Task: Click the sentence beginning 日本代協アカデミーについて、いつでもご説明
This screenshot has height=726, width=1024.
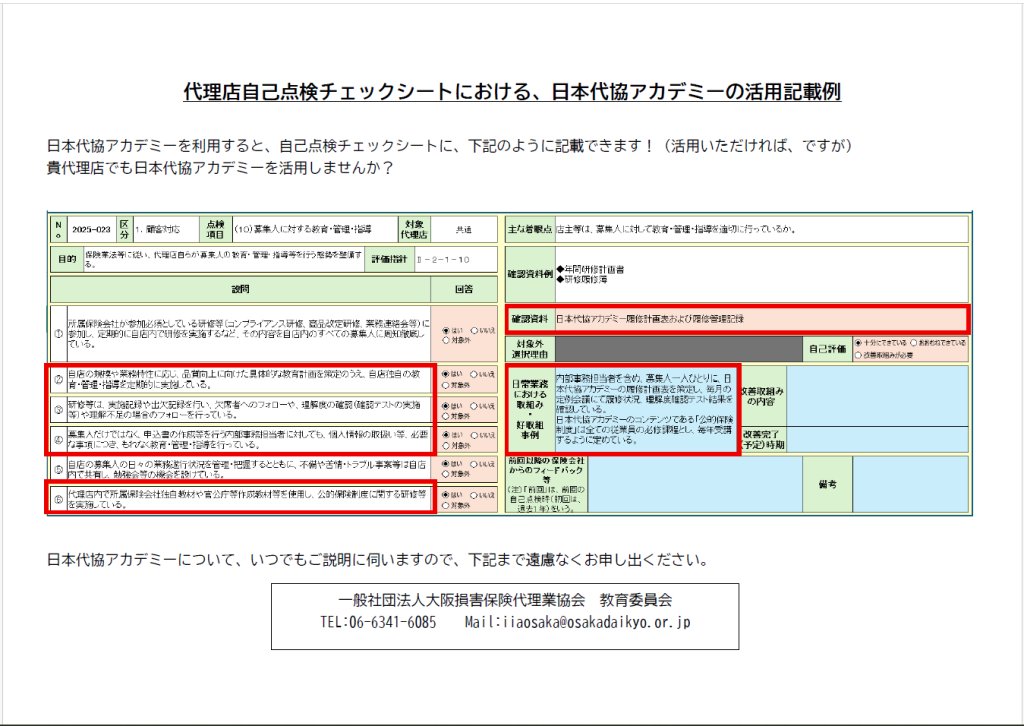Action: pos(377,560)
